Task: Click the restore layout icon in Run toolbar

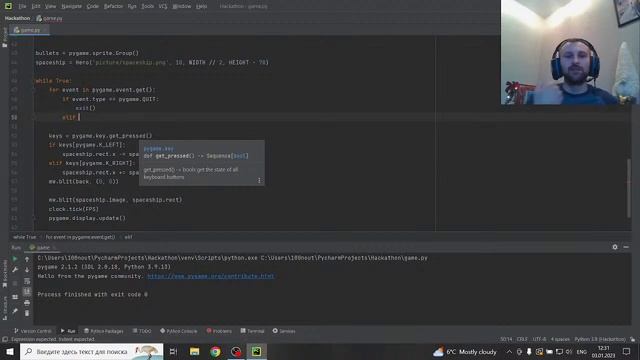Action: [15, 297]
